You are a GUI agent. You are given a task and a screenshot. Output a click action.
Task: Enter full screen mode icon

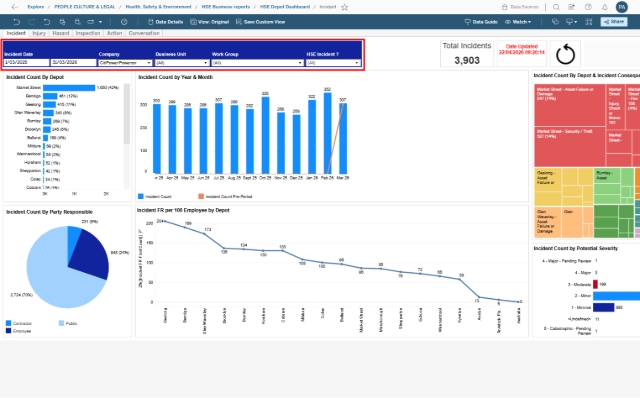coord(589,22)
